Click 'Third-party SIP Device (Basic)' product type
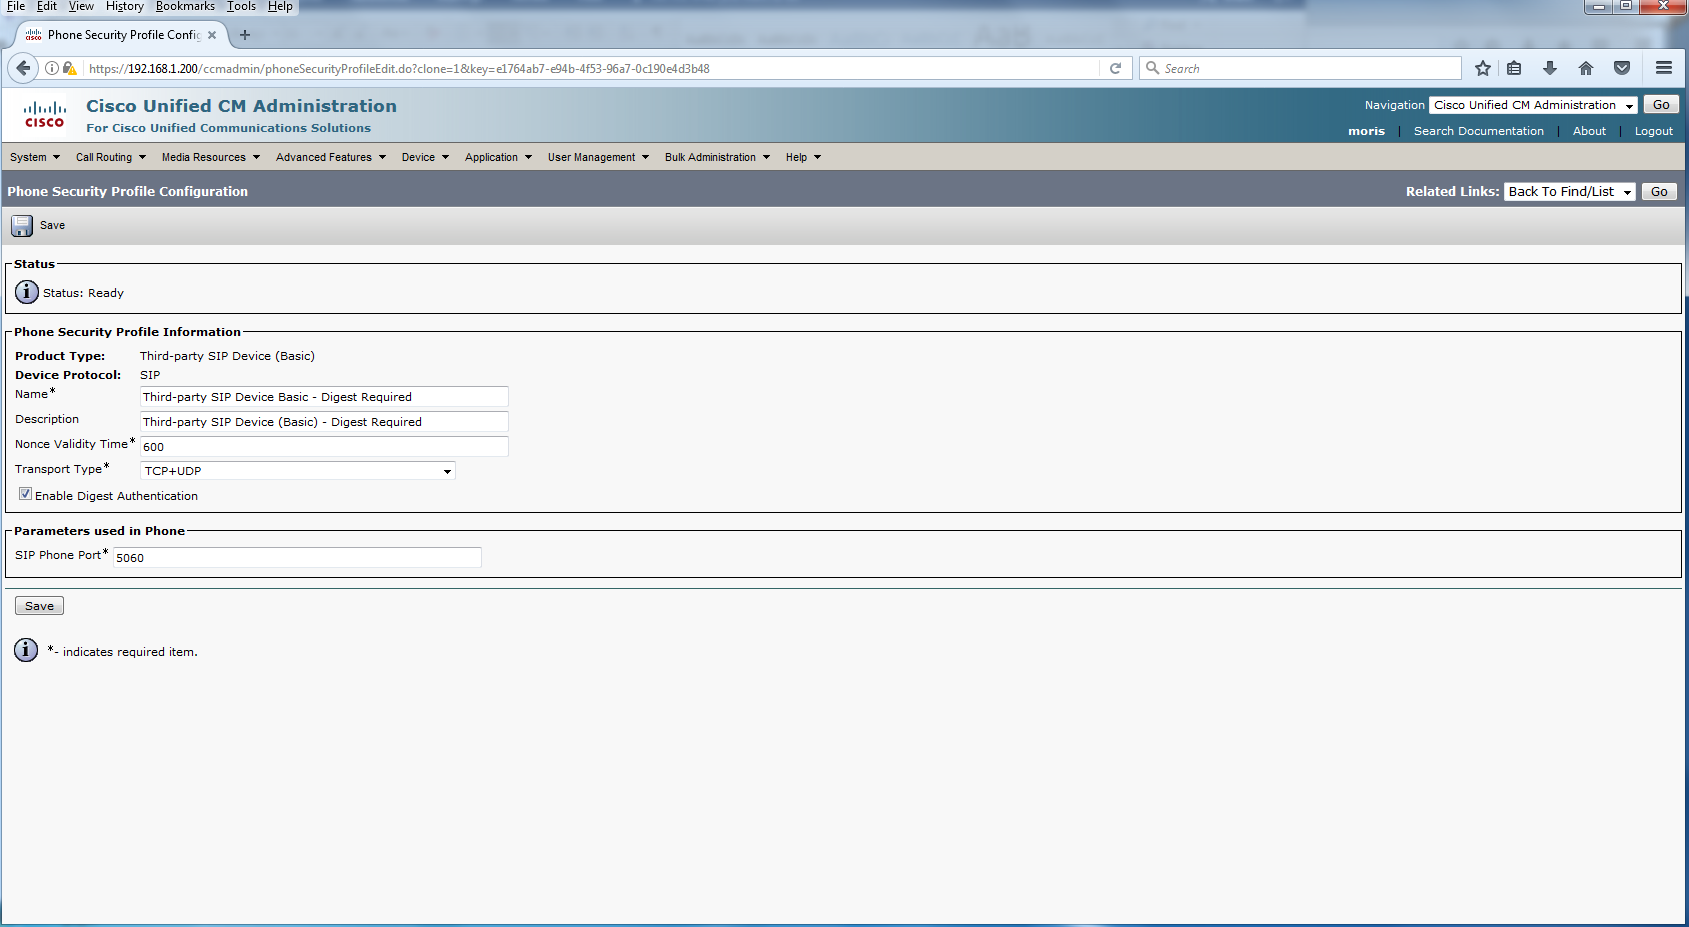This screenshot has height=927, width=1689. tap(227, 356)
